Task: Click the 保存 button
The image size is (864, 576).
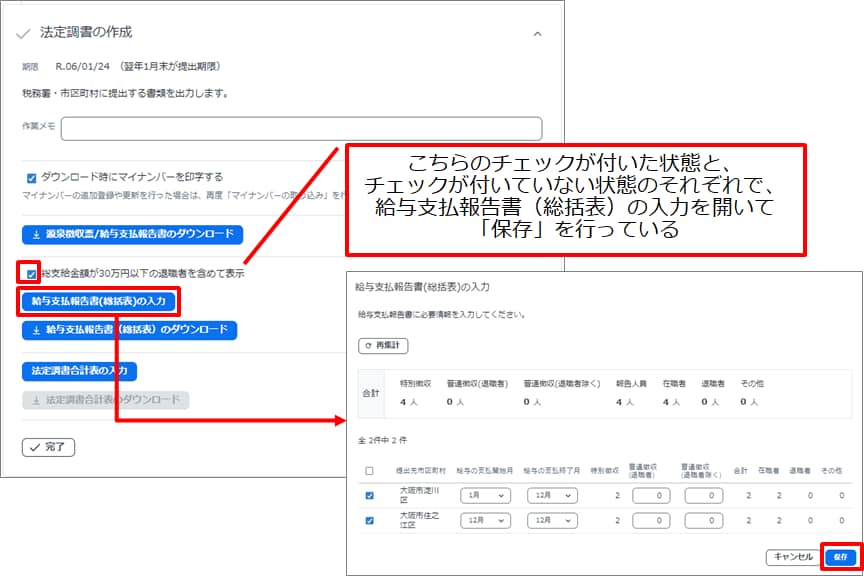Action: 842,557
